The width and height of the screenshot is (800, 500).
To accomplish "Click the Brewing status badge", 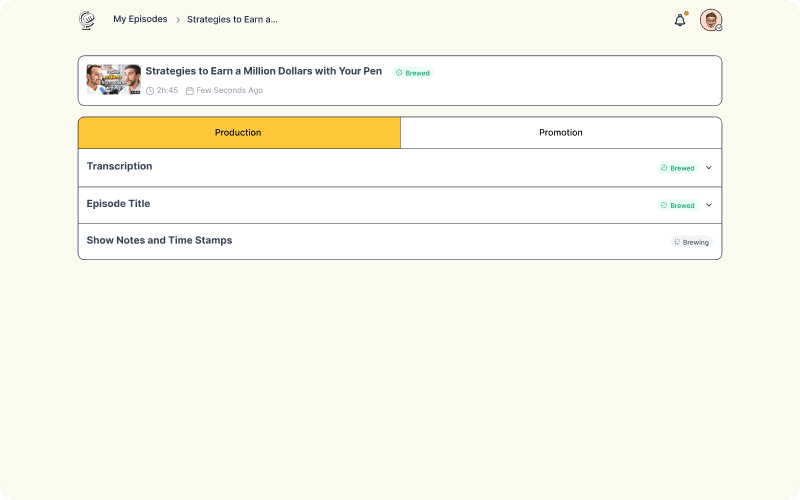I will (691, 242).
